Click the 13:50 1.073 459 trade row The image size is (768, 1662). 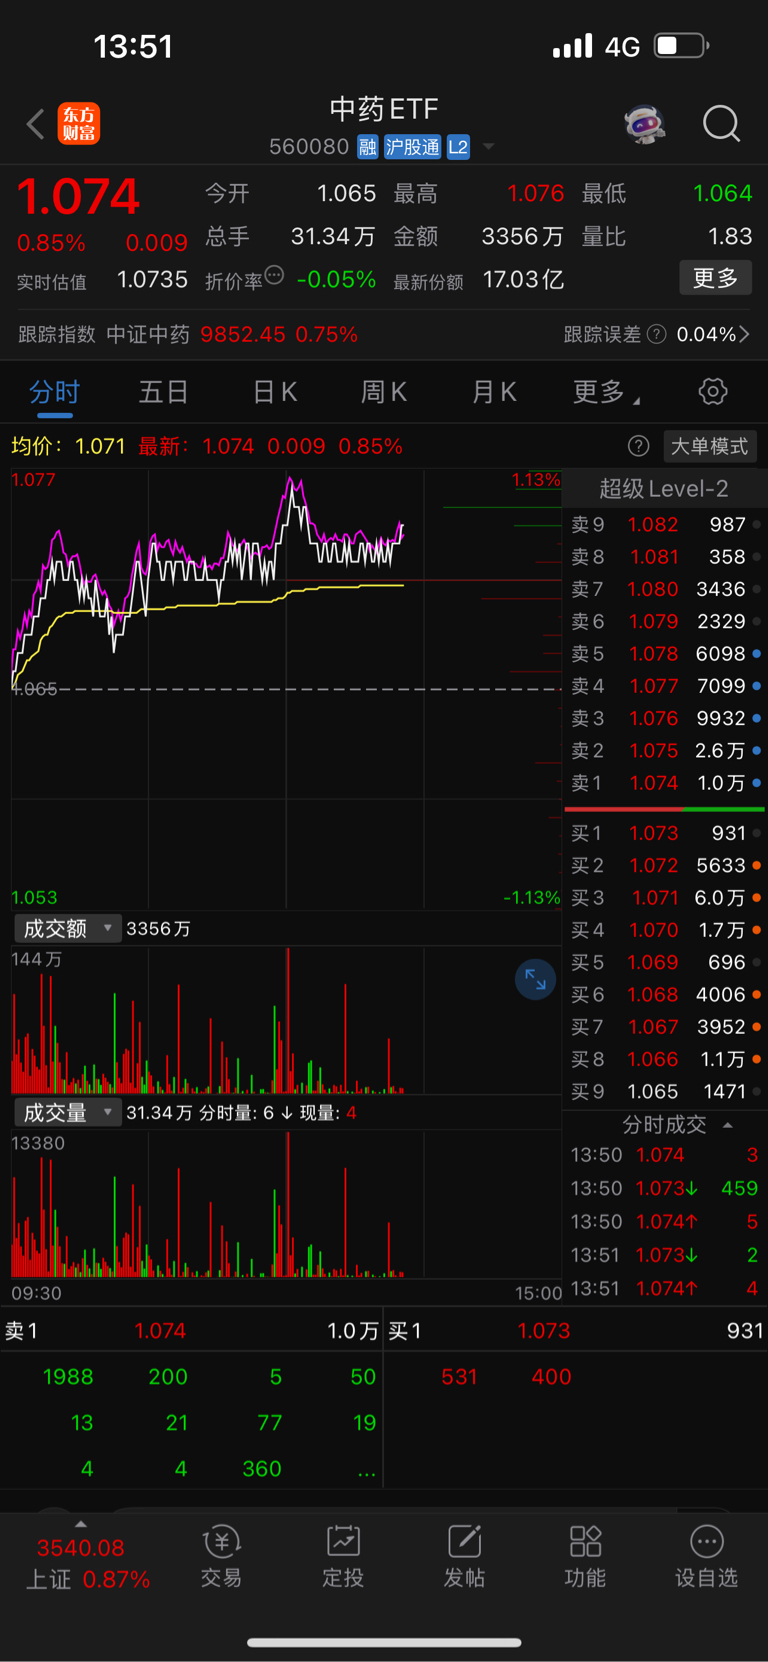(665, 1188)
